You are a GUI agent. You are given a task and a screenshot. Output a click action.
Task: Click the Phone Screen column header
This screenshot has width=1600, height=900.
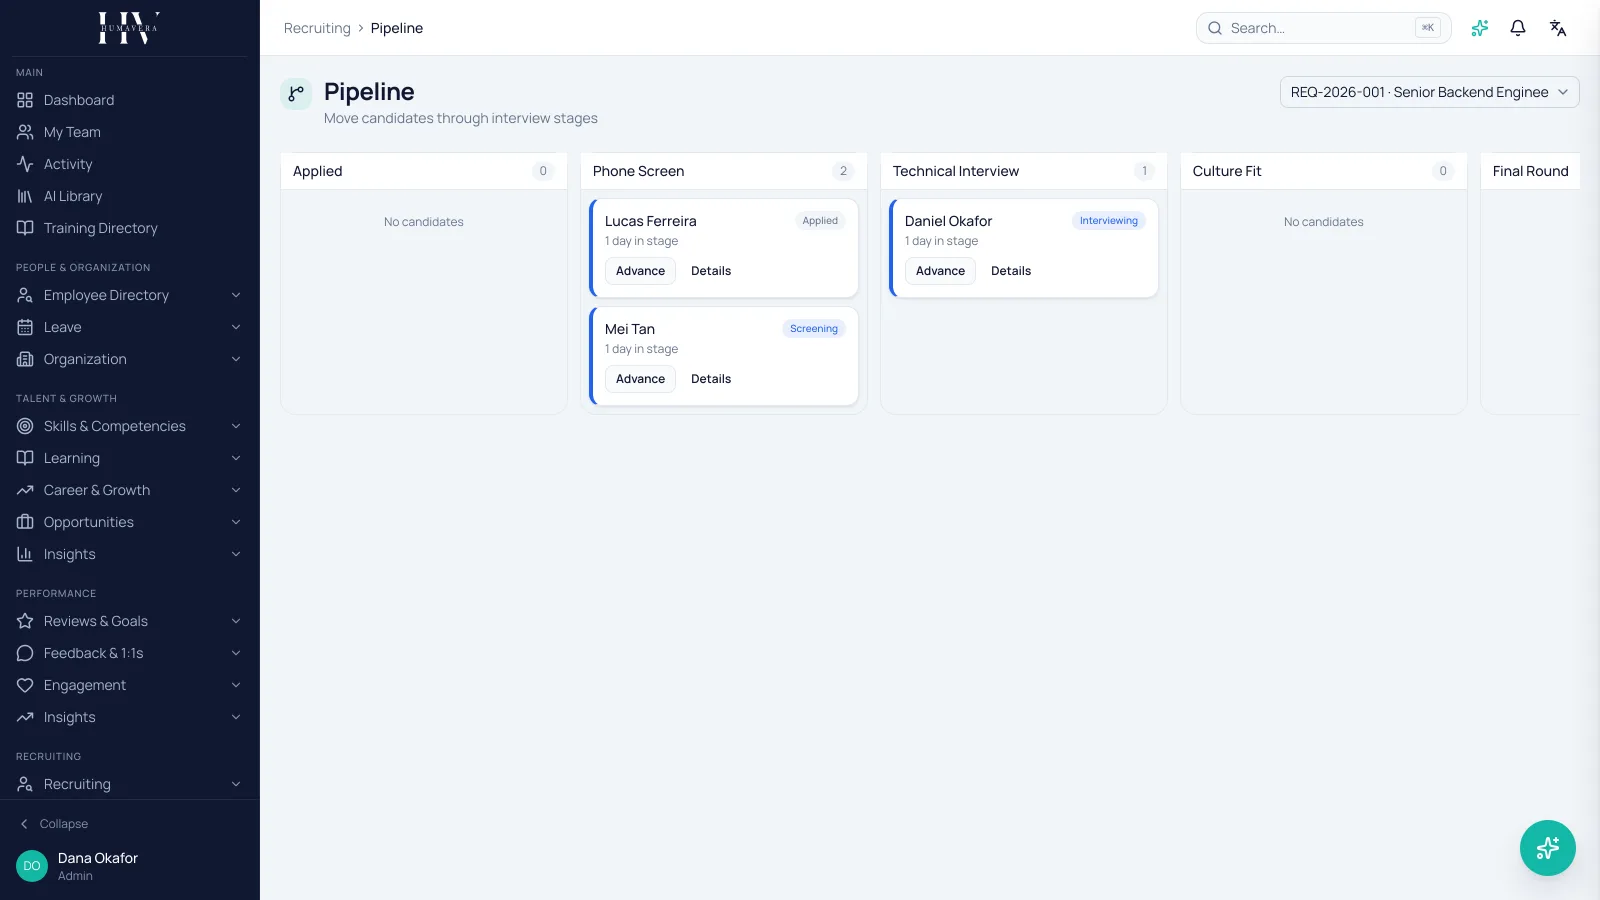coord(723,171)
